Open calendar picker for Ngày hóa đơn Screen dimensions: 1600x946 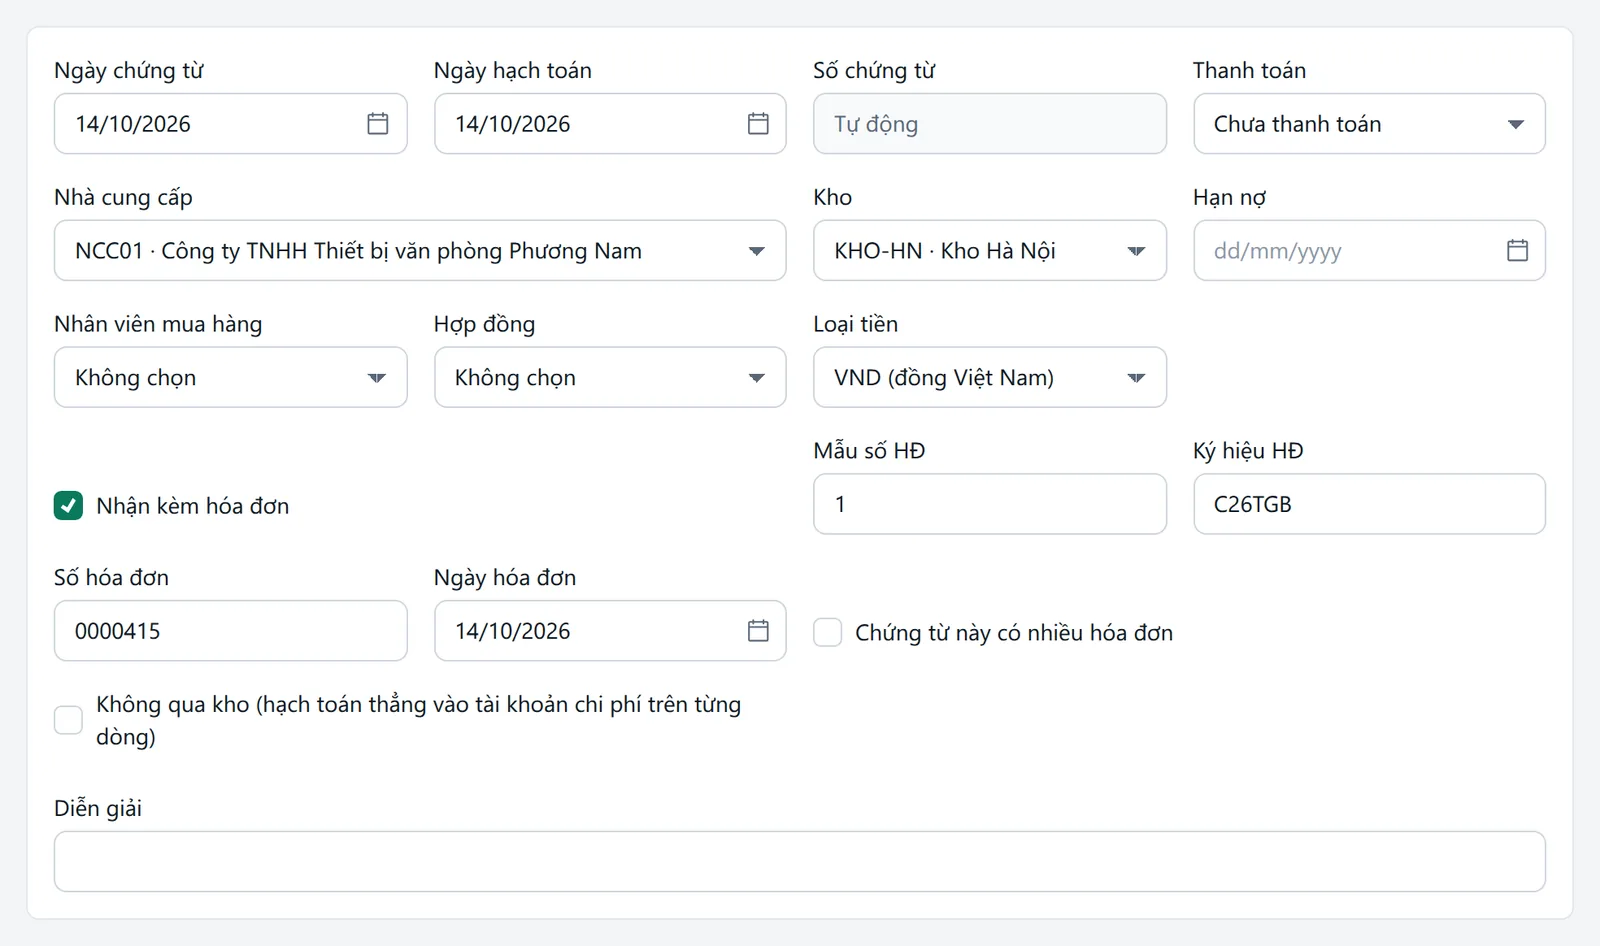(x=758, y=631)
